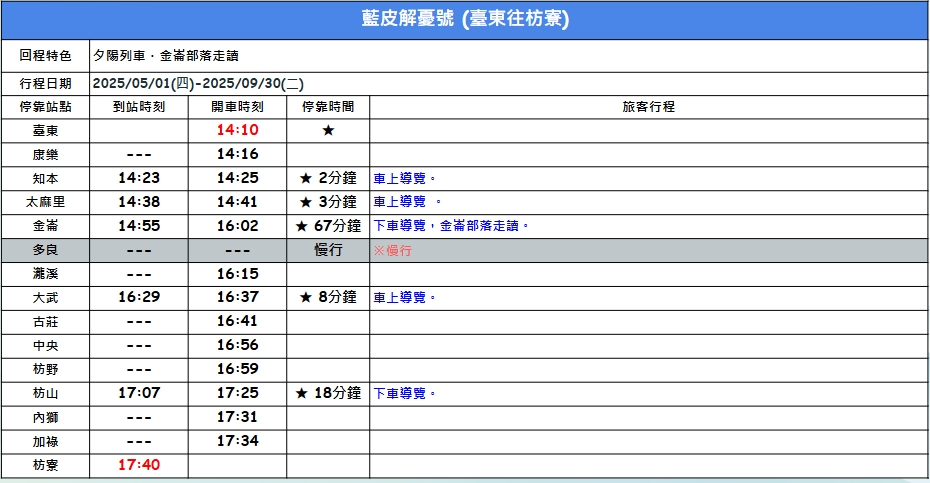Select the 枋寮 station cell
The image size is (930, 483).
coord(45,466)
